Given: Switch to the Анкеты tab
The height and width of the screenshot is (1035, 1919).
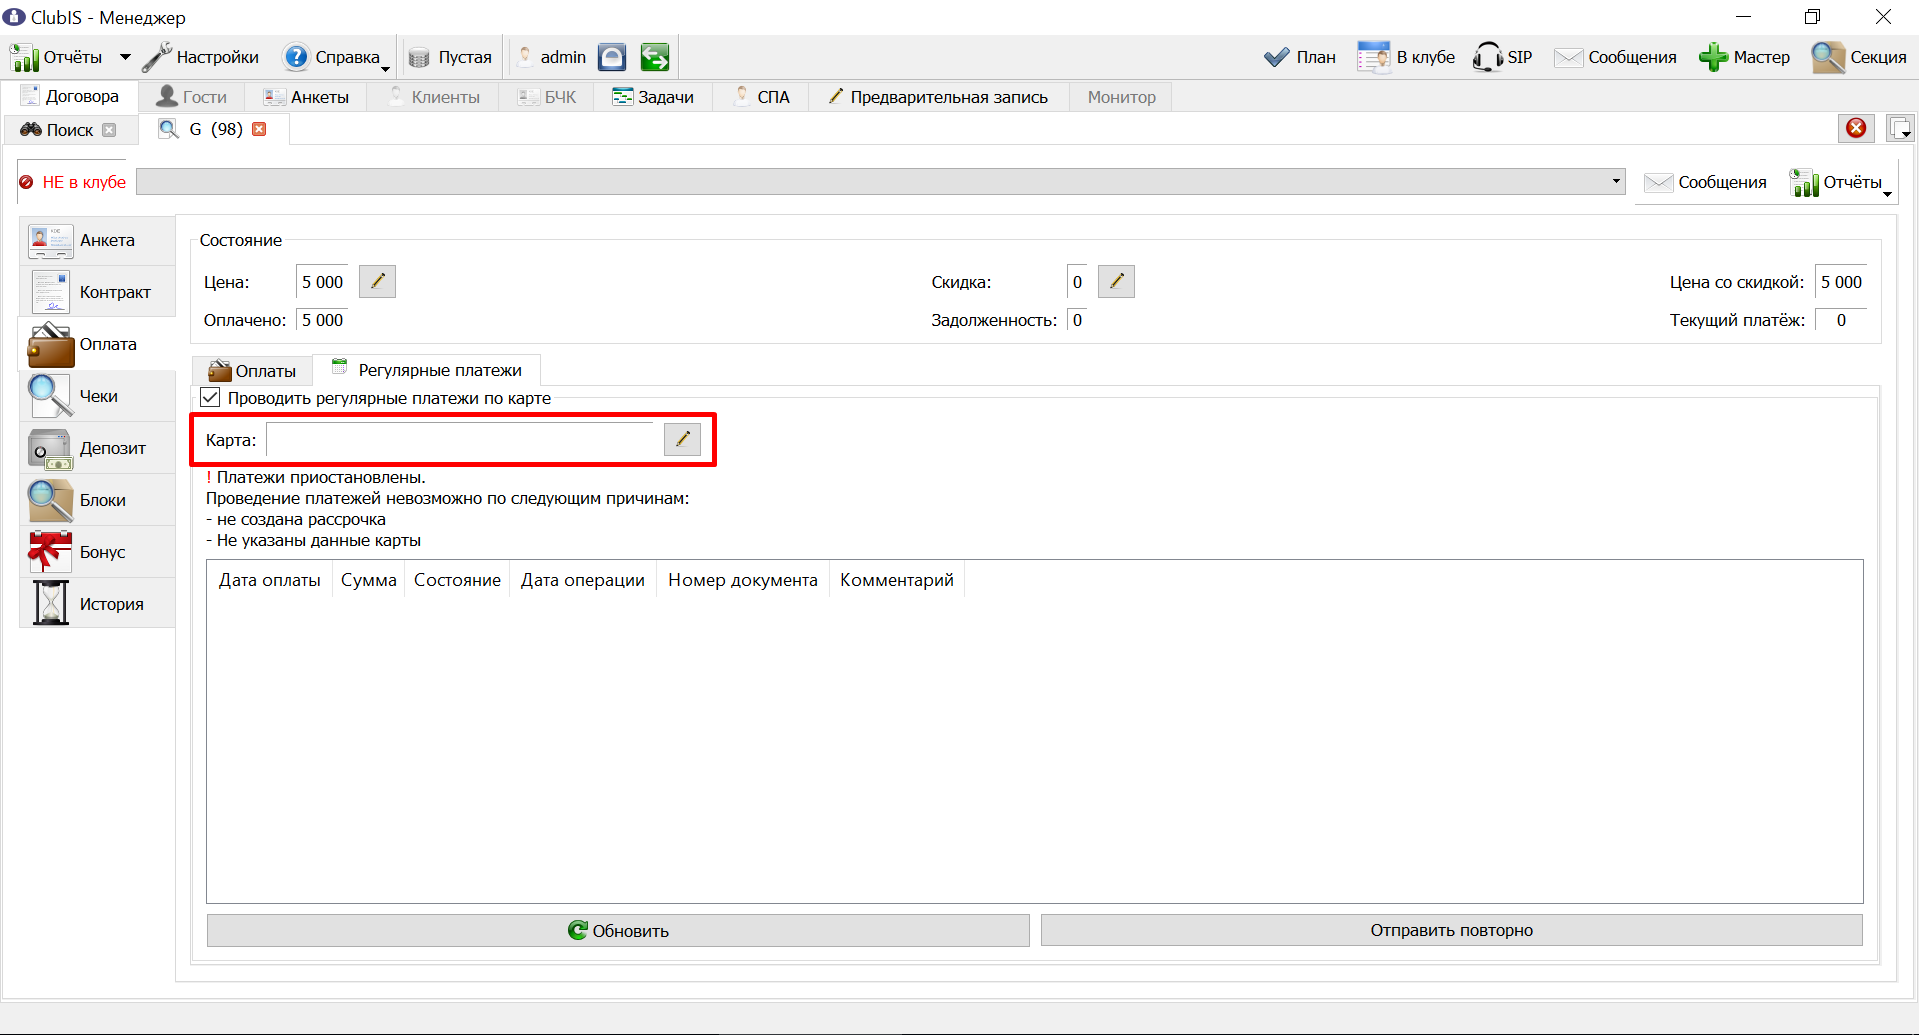Looking at the screenshot, I should click(x=306, y=97).
